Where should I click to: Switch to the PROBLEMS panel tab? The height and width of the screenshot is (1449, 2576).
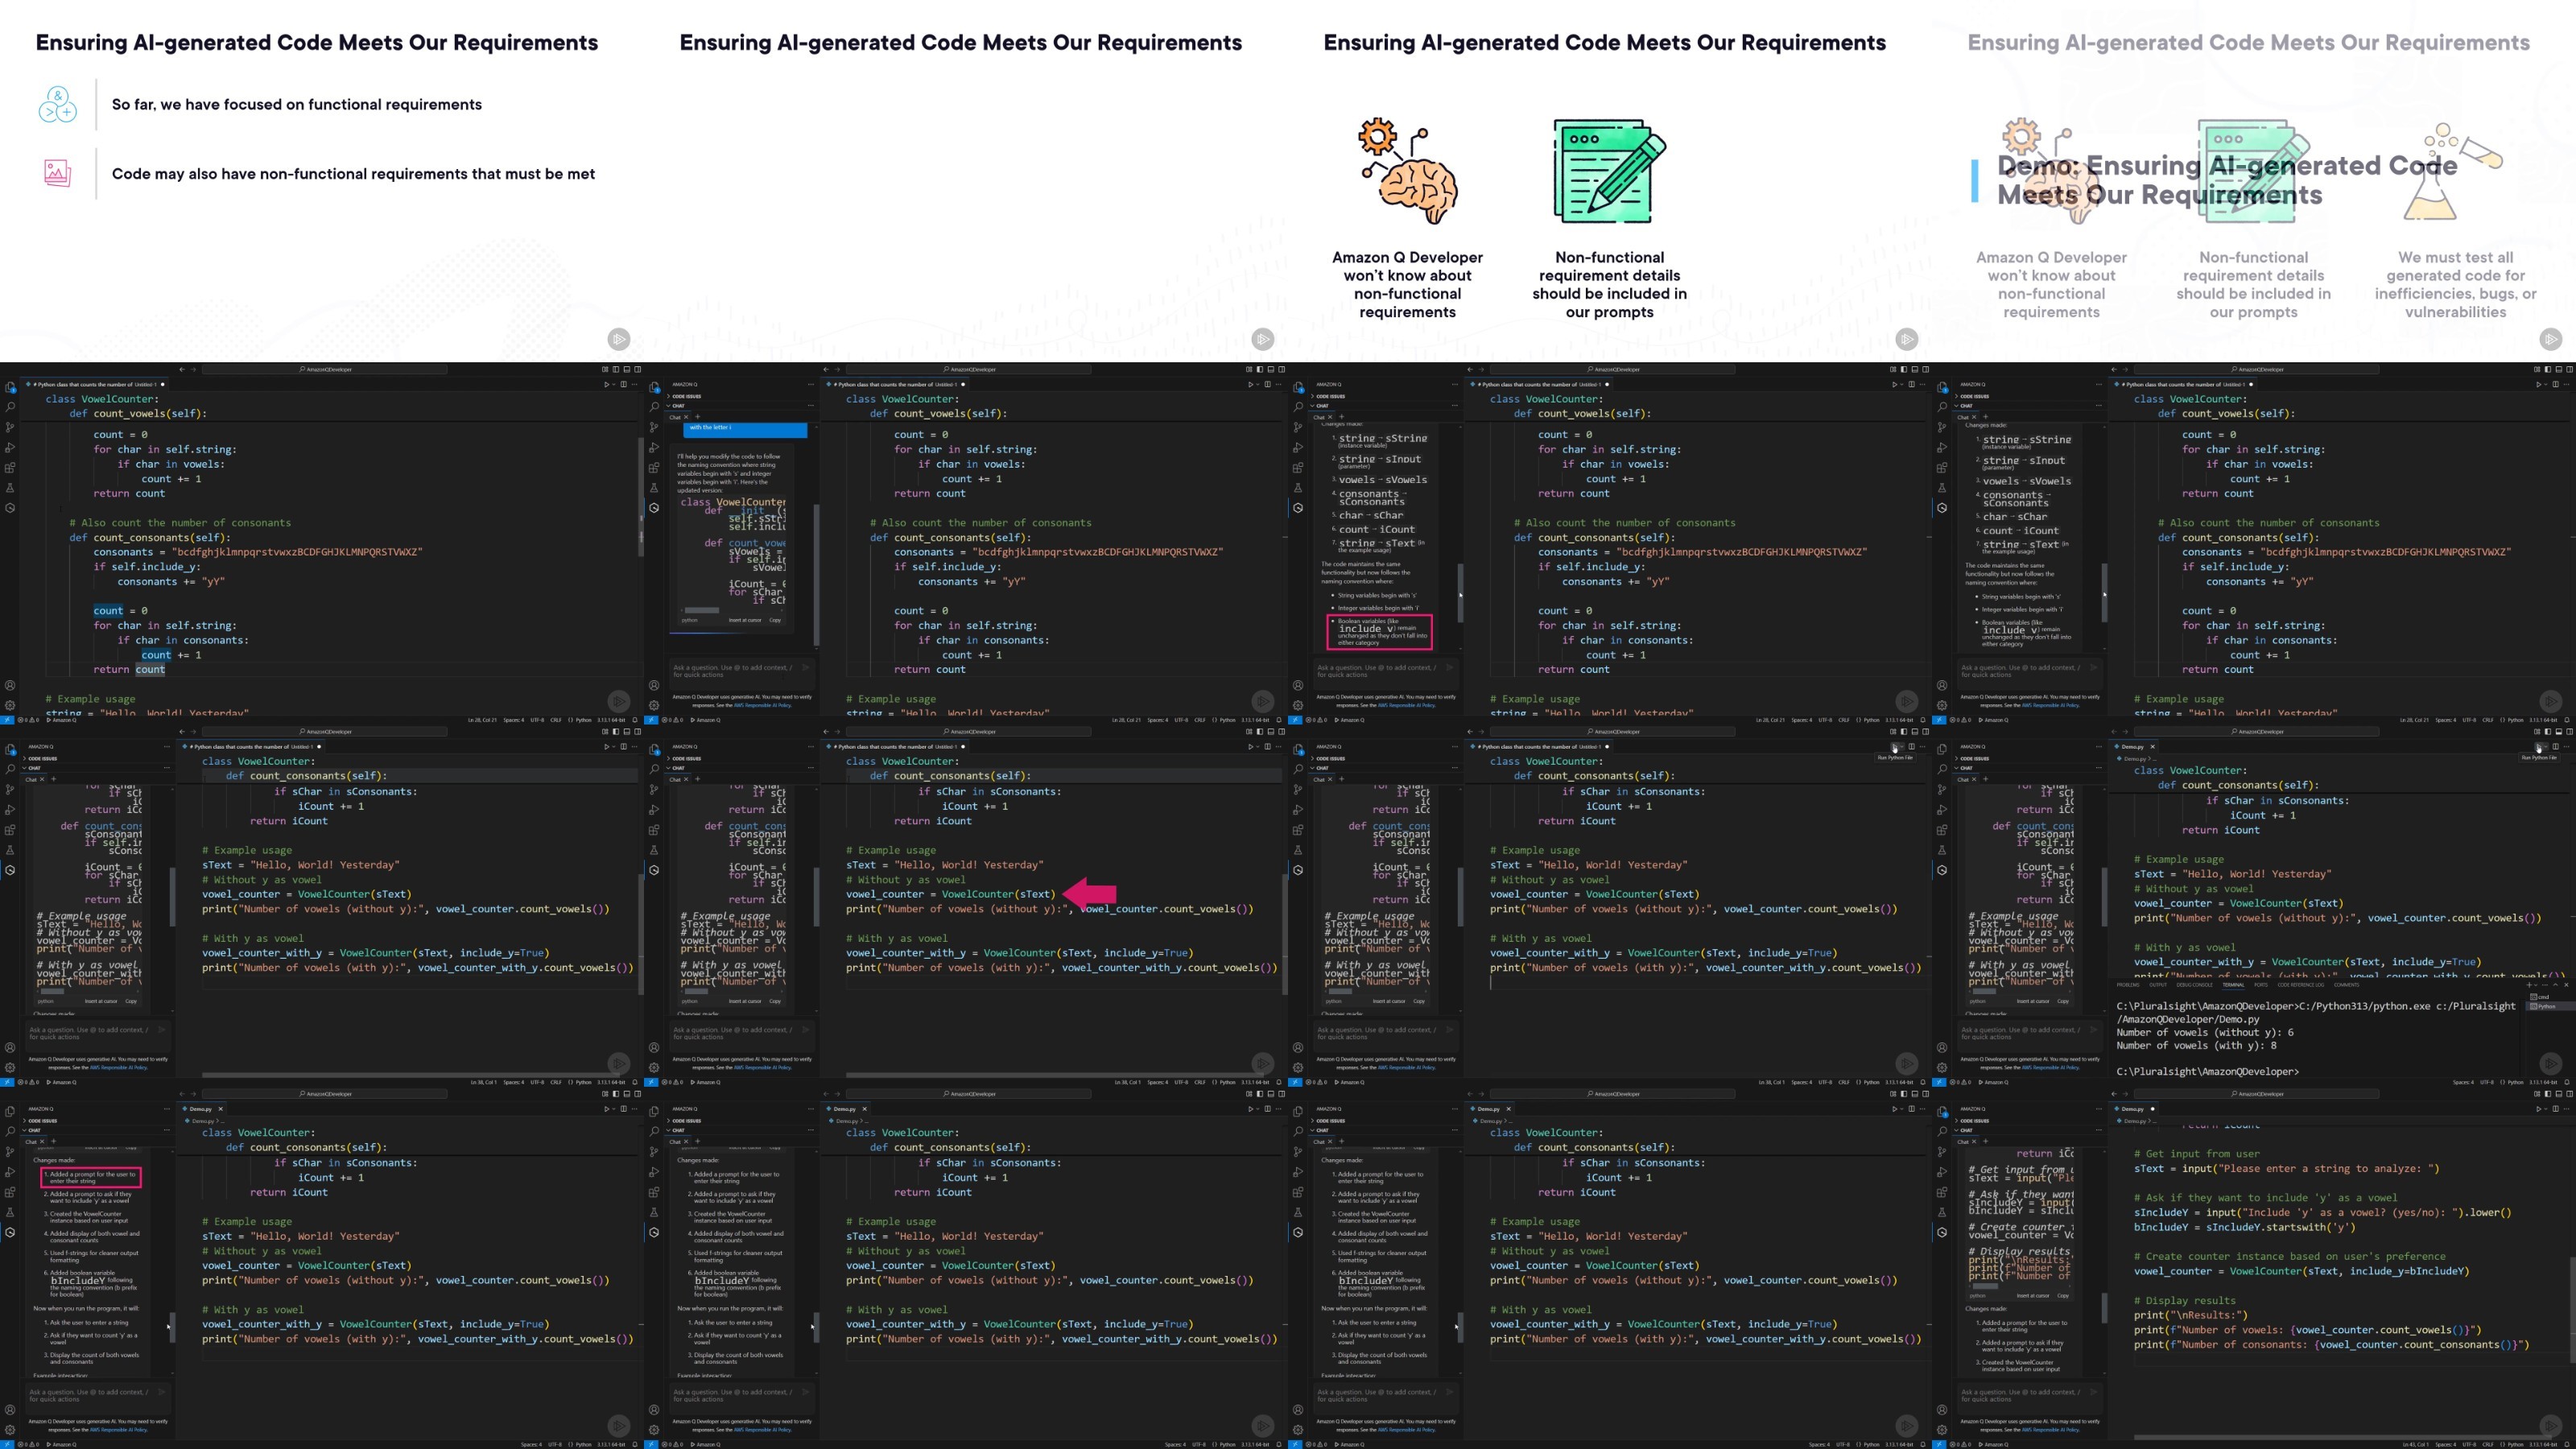(x=2128, y=985)
